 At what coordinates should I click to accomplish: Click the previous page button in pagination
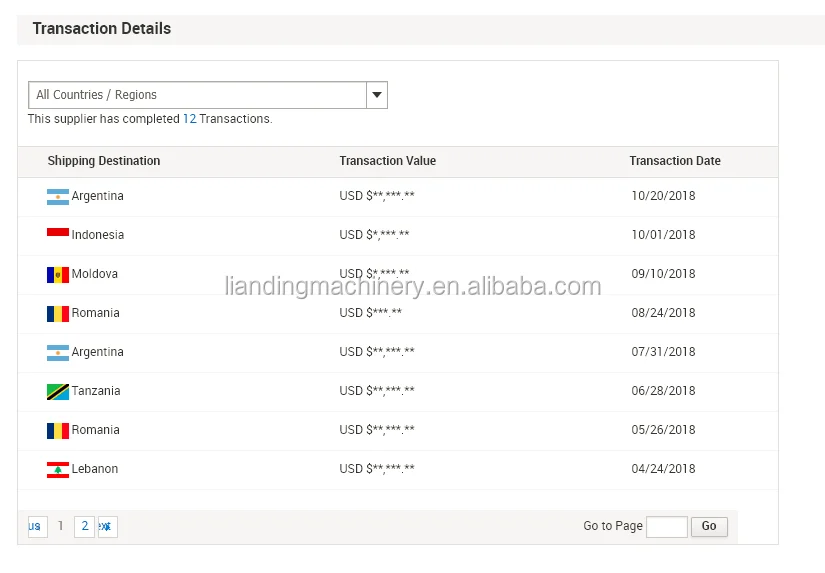pos(37,526)
